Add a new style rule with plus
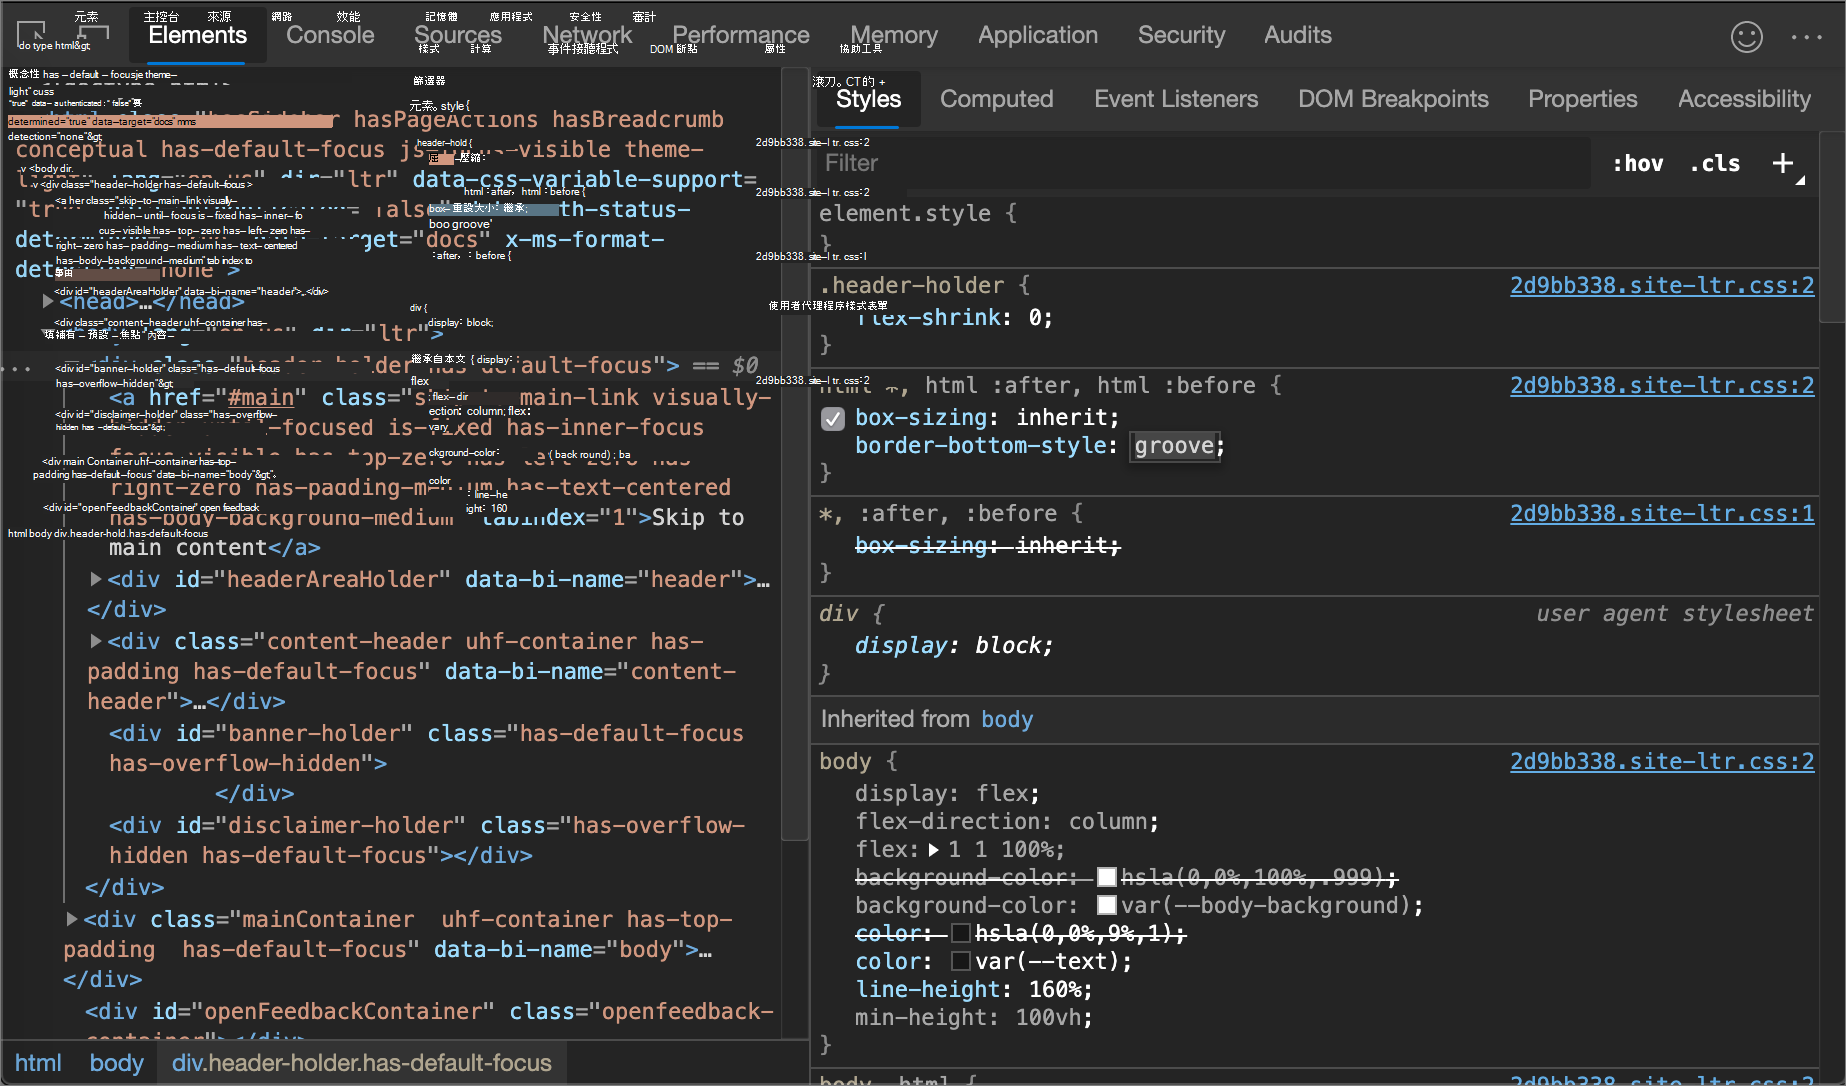 pyautogui.click(x=1783, y=163)
